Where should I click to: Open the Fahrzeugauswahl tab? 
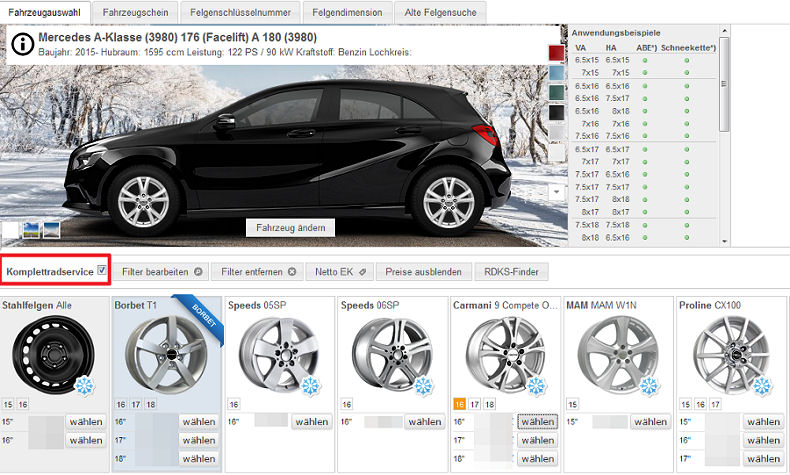pyautogui.click(x=44, y=13)
